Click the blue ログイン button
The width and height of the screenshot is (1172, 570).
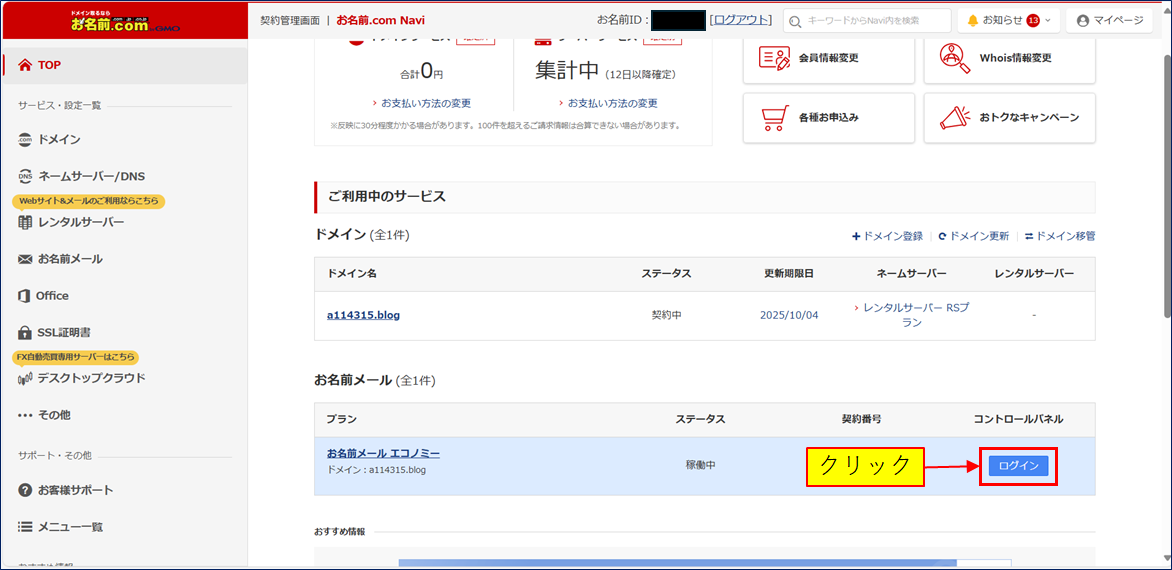point(1018,465)
